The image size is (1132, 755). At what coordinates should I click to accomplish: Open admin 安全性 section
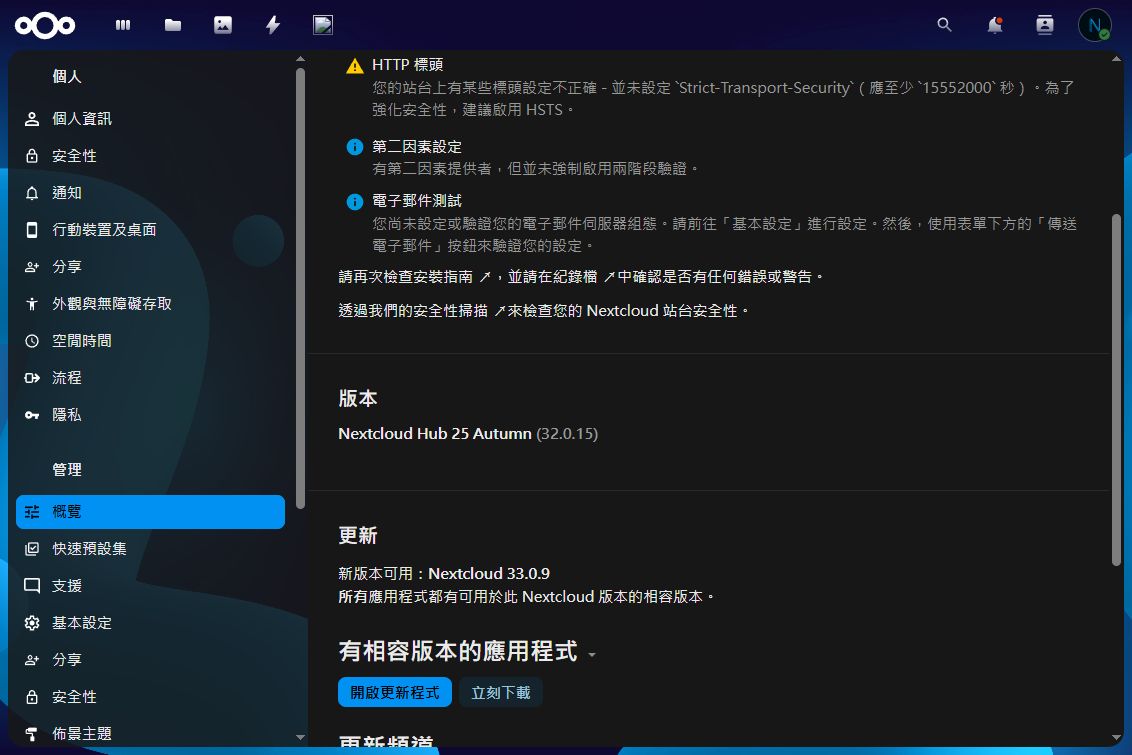pos(150,697)
